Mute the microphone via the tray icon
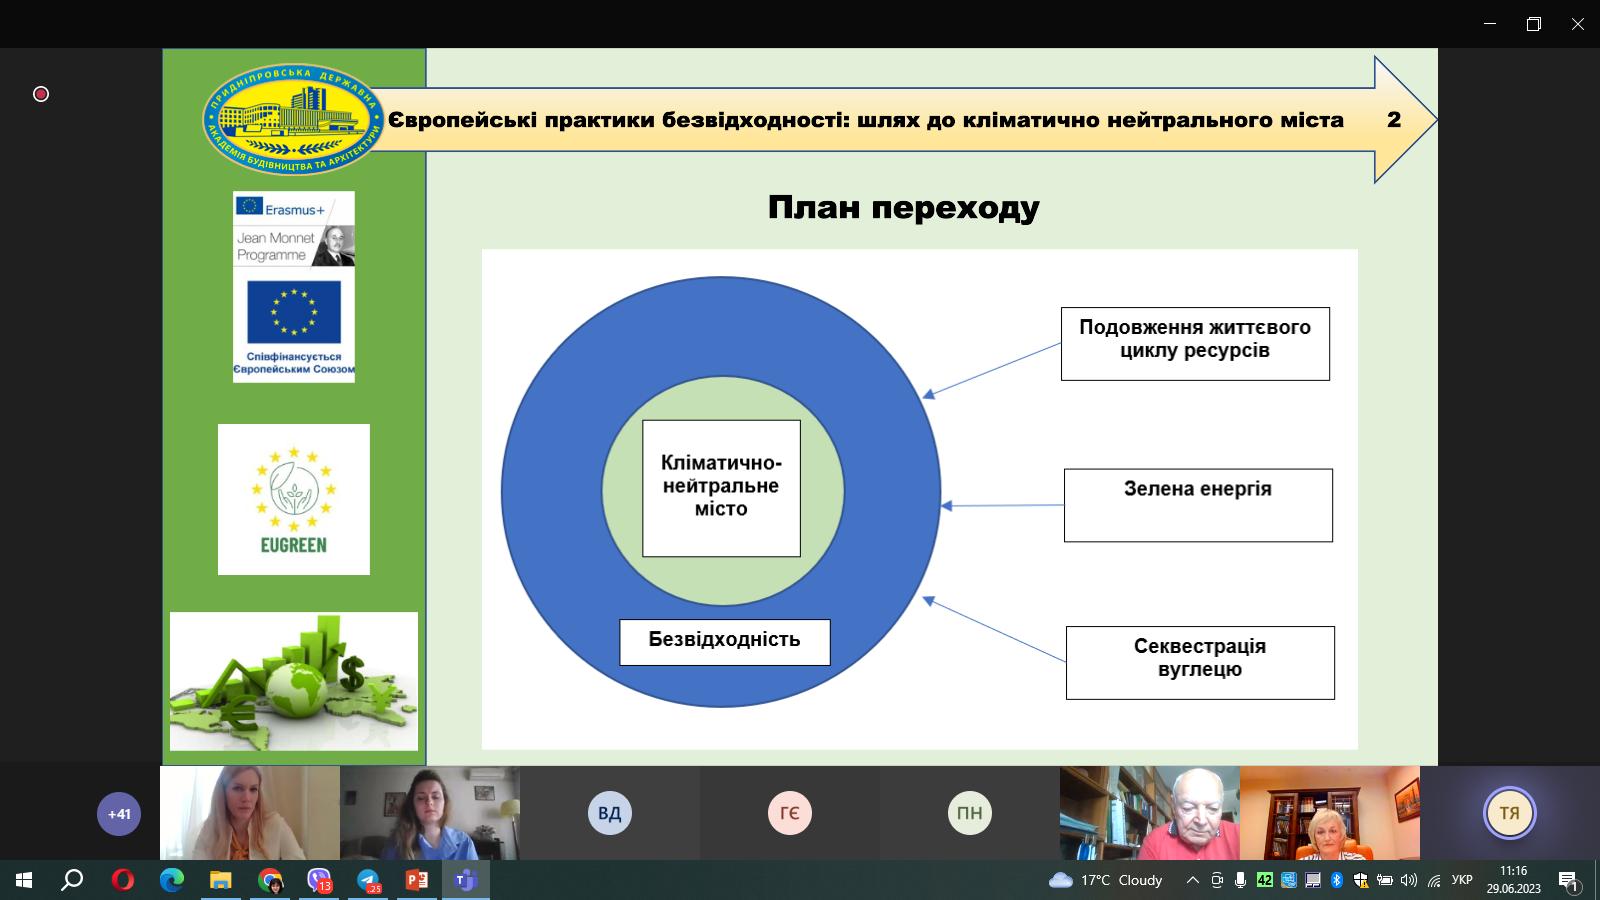 tap(1241, 881)
